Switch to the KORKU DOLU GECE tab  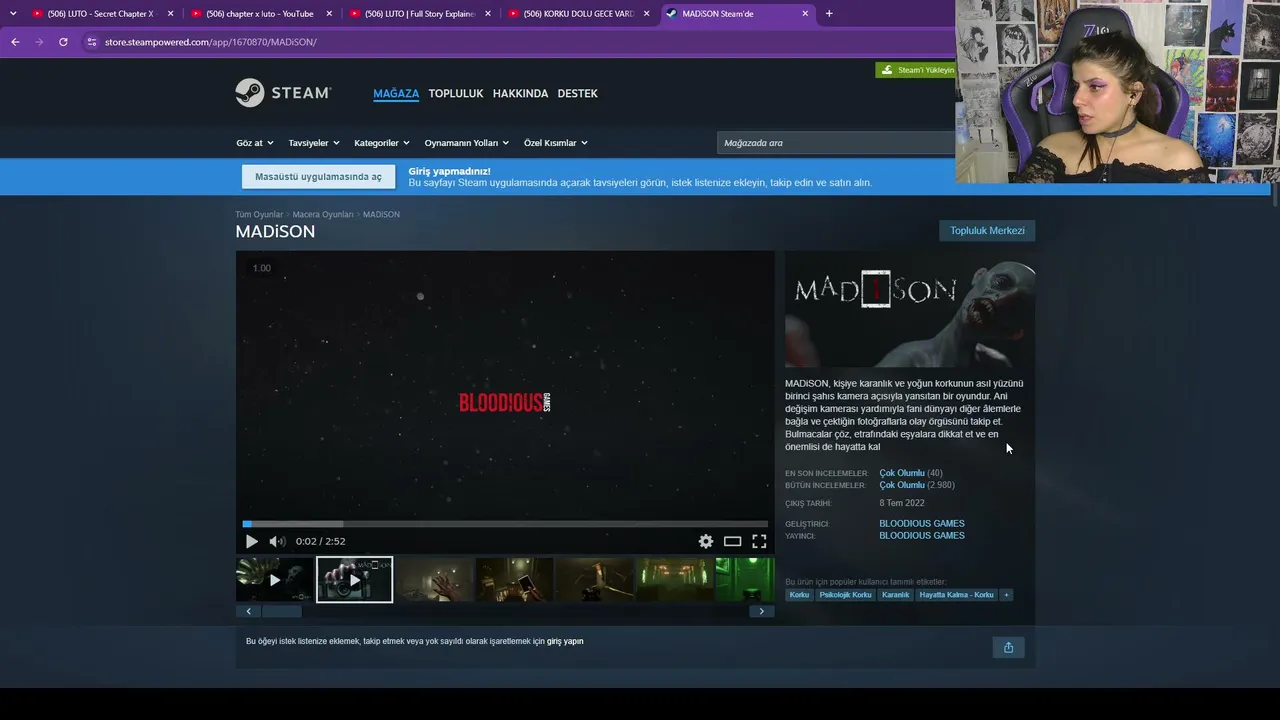(x=577, y=14)
